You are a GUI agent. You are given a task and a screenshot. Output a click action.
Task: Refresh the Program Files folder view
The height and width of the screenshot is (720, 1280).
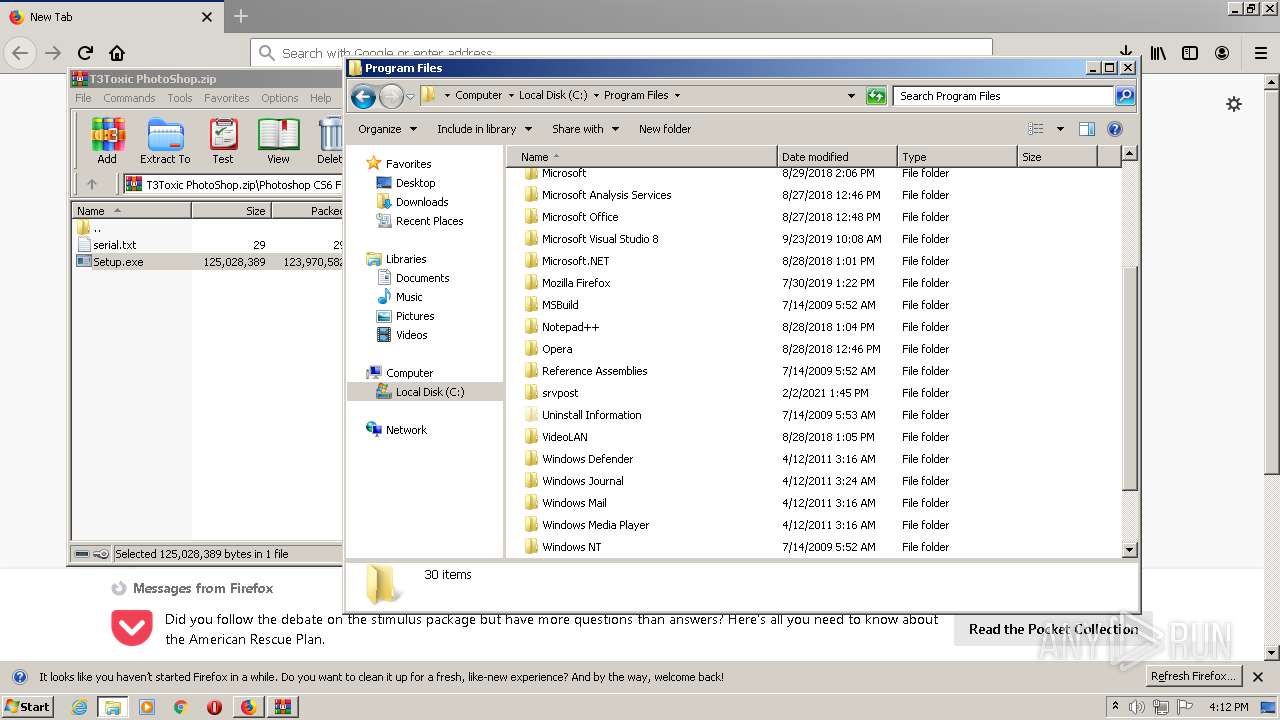click(876, 96)
